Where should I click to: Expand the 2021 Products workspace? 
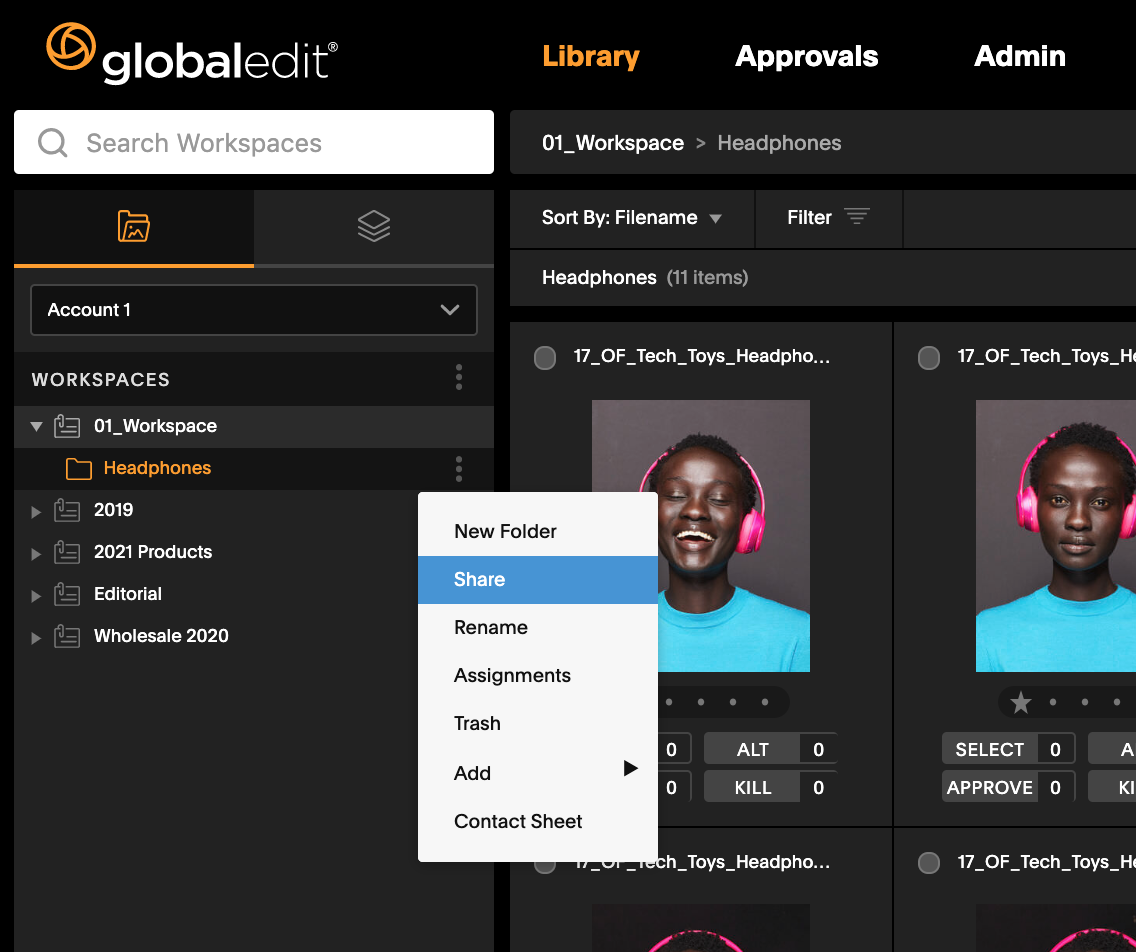(36, 554)
